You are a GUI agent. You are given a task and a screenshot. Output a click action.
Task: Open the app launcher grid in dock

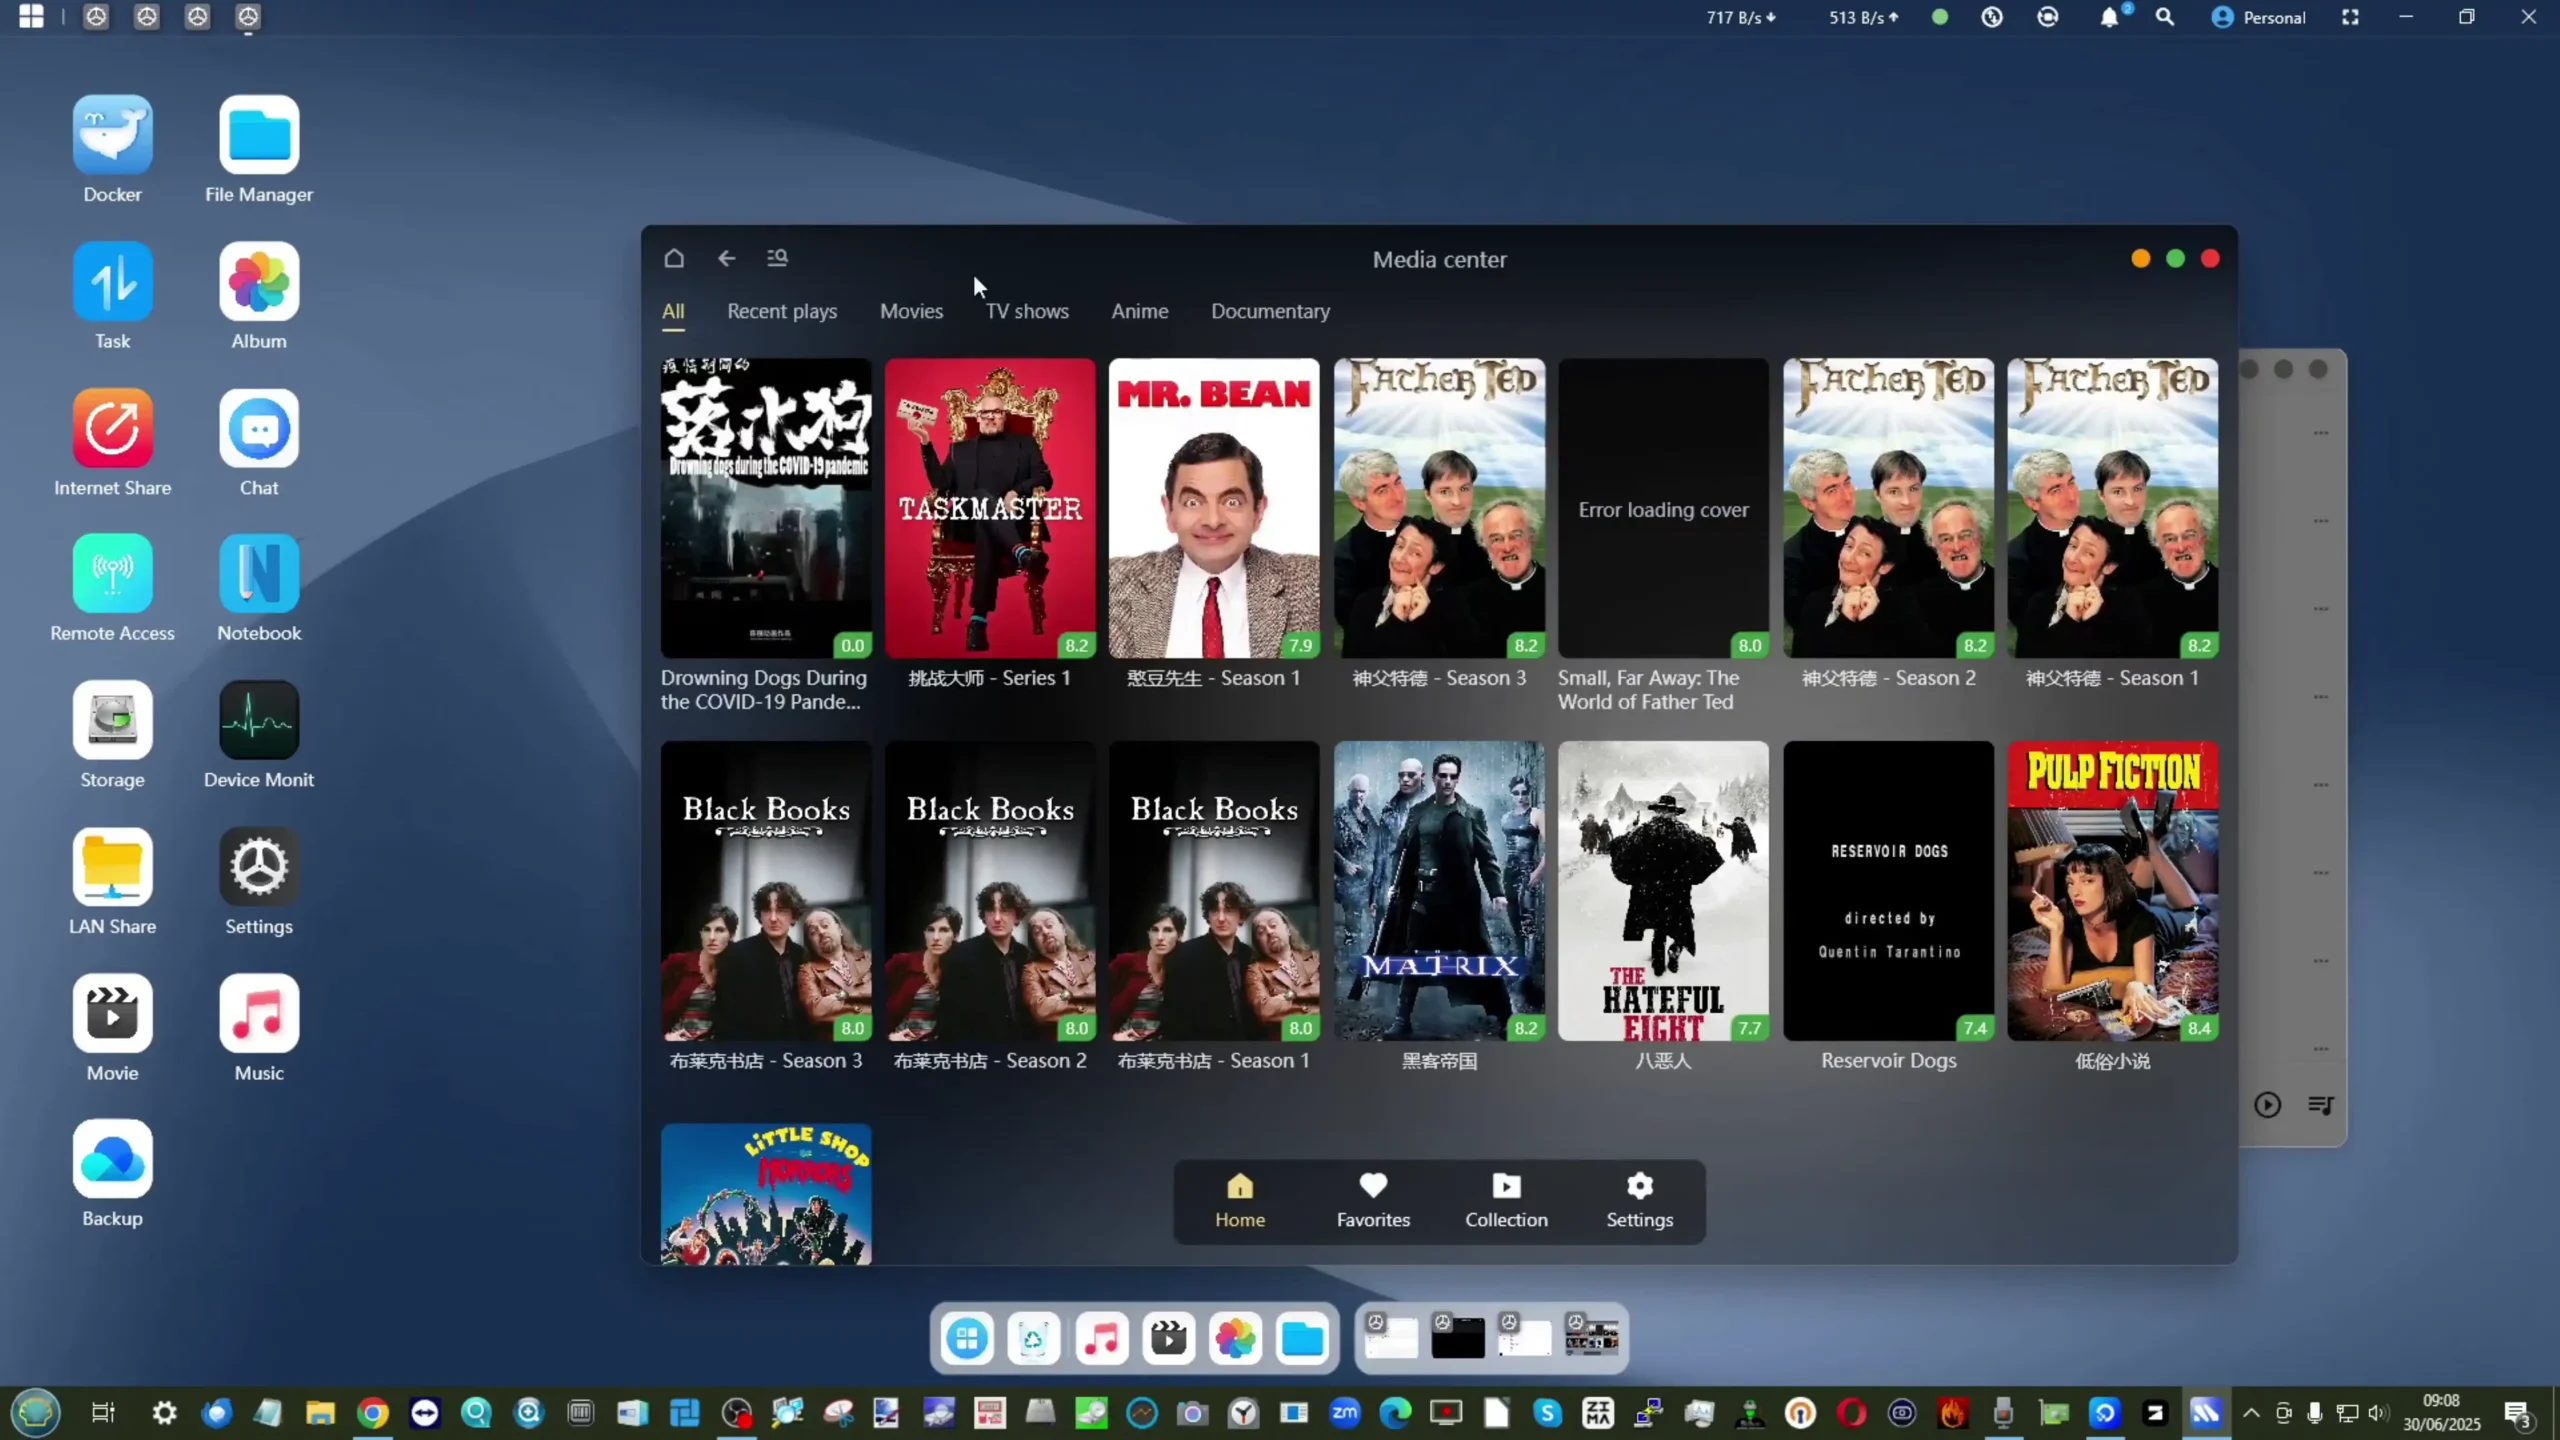[x=967, y=1338]
